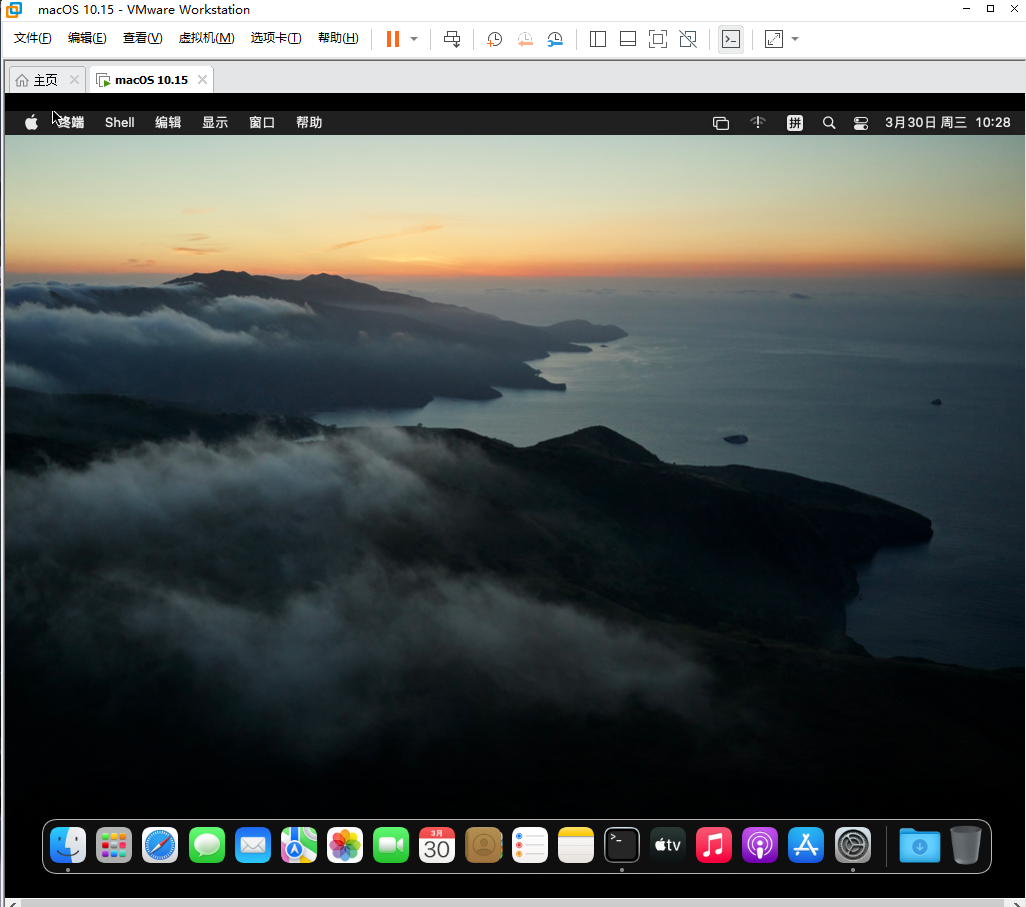
Task: Take a snapshot of the virtual machine
Action: coord(495,39)
